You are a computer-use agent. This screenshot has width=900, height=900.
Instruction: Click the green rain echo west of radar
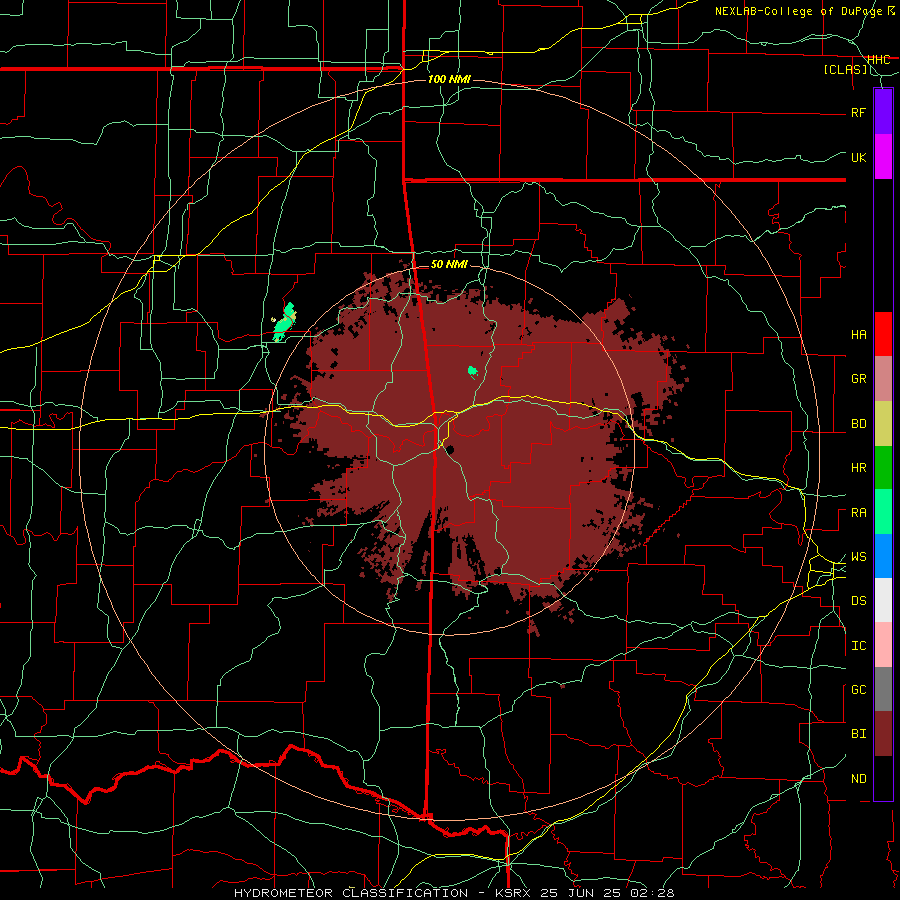point(284,323)
